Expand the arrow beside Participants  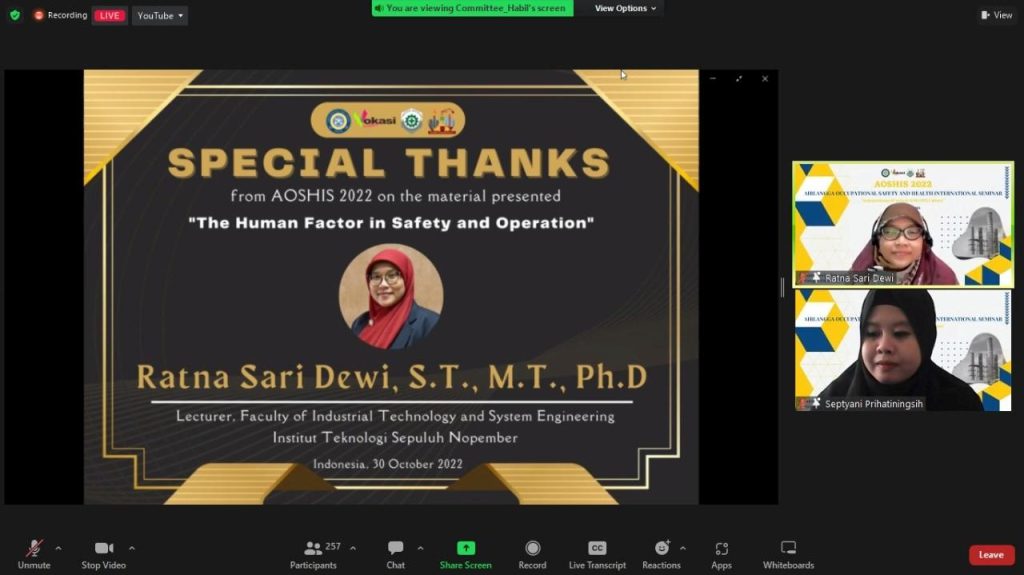click(353, 548)
